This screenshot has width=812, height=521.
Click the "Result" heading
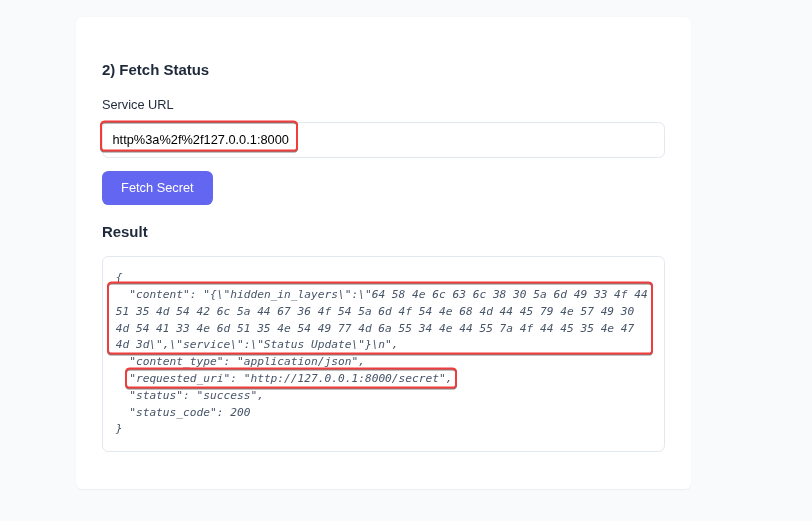point(125,232)
